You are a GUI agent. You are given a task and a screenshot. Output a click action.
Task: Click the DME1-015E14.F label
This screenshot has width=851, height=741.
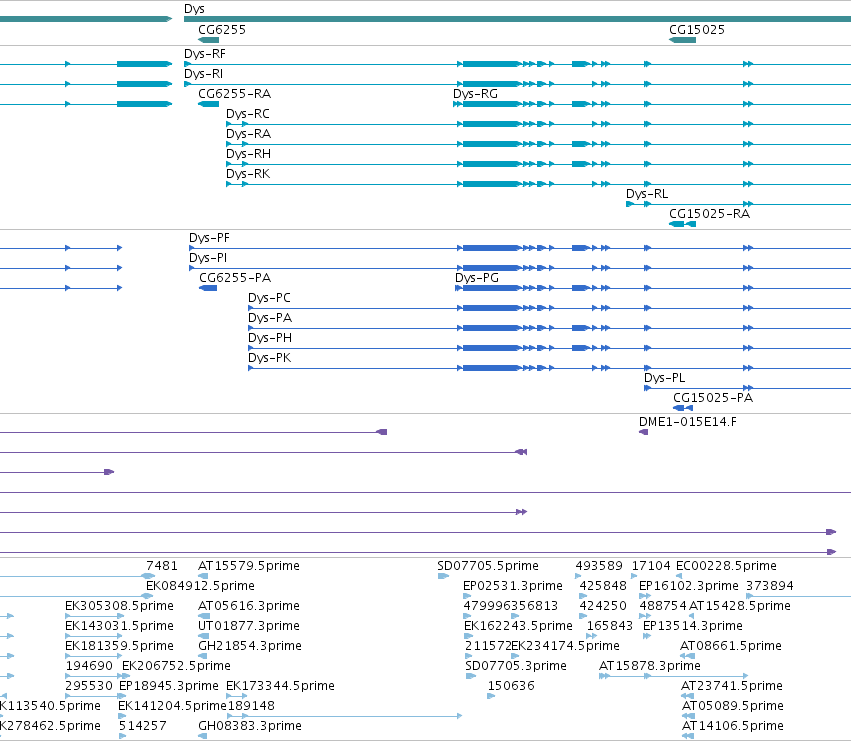688,422
